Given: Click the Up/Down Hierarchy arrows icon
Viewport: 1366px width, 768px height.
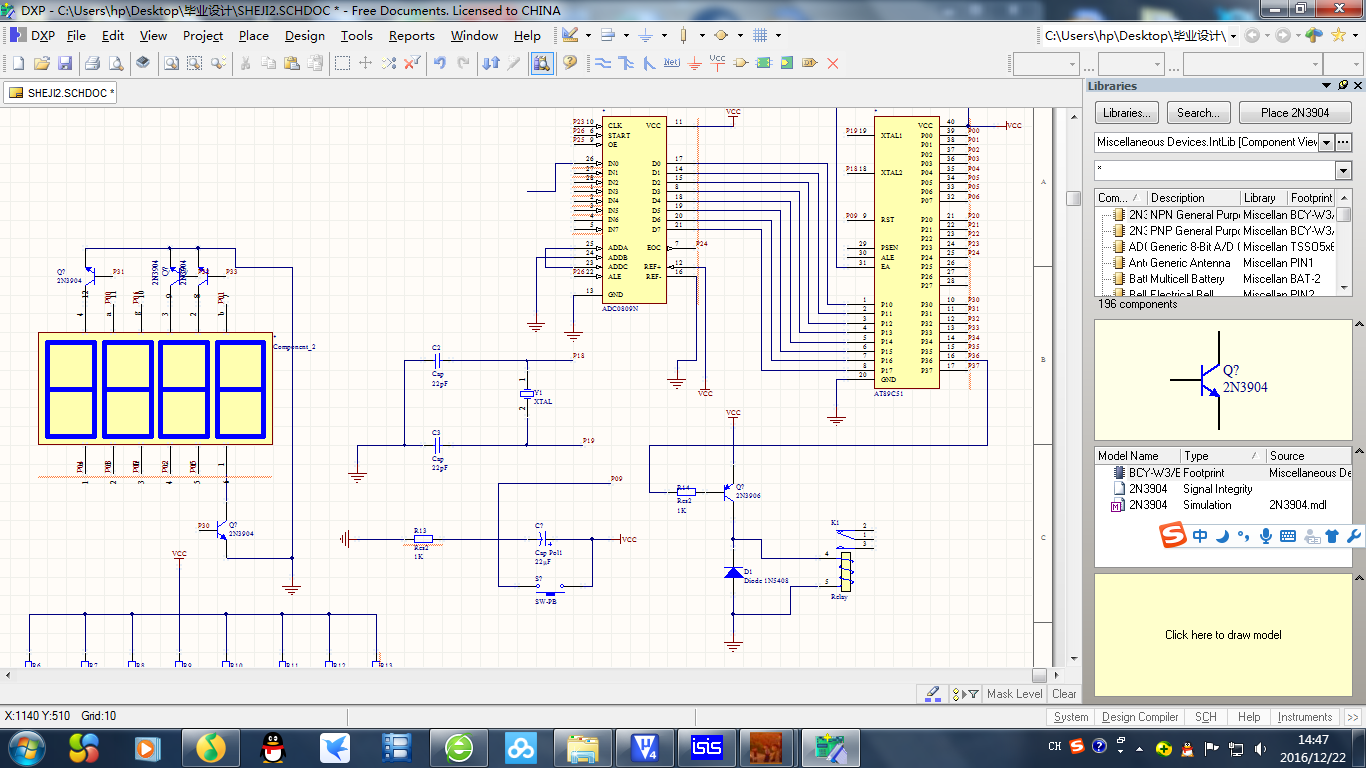Looking at the screenshot, I should [x=490, y=63].
